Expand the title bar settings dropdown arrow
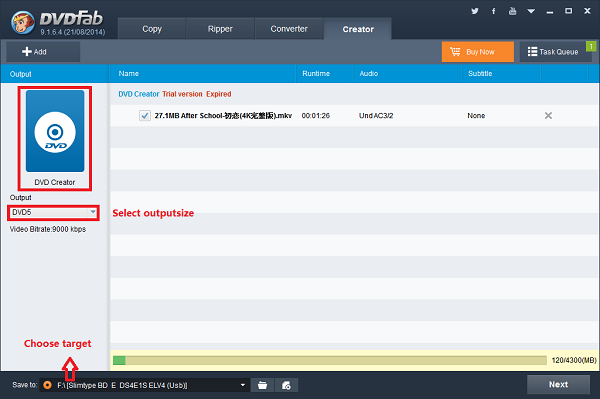Image resolution: width=600 pixels, height=399 pixels. [531, 11]
